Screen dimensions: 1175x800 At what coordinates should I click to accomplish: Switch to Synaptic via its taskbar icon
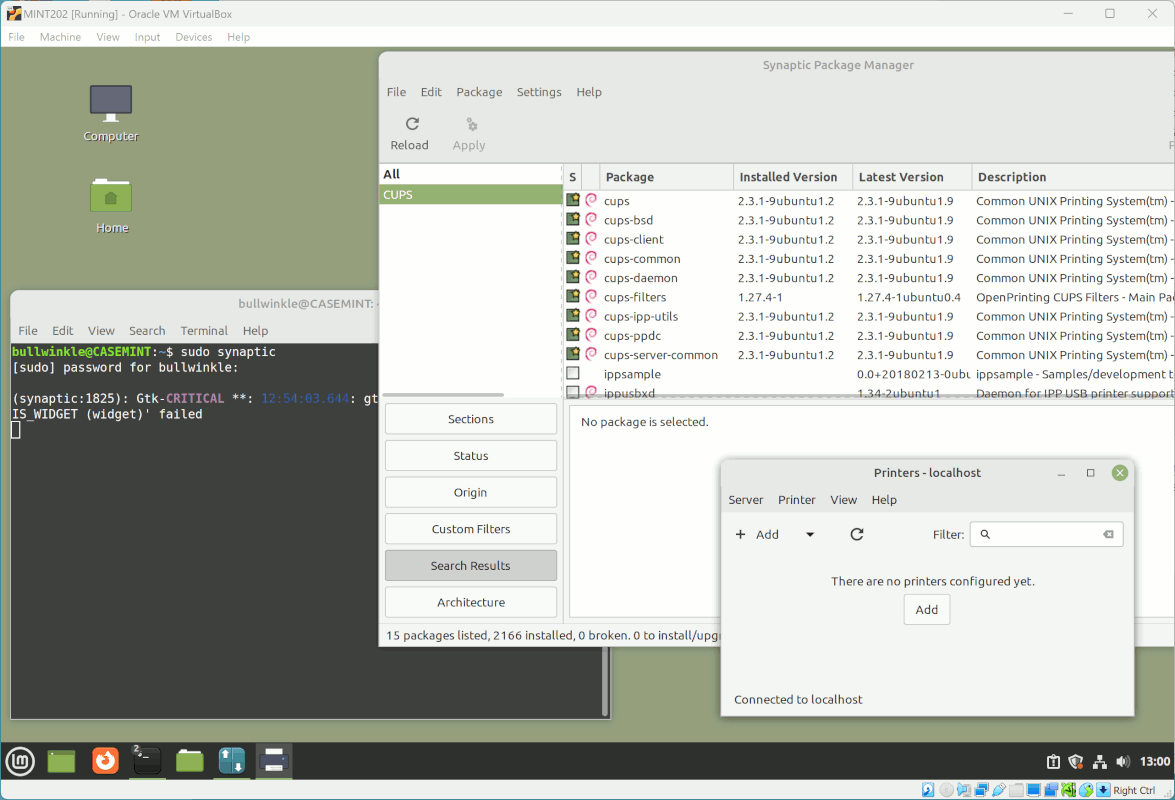[x=232, y=761]
